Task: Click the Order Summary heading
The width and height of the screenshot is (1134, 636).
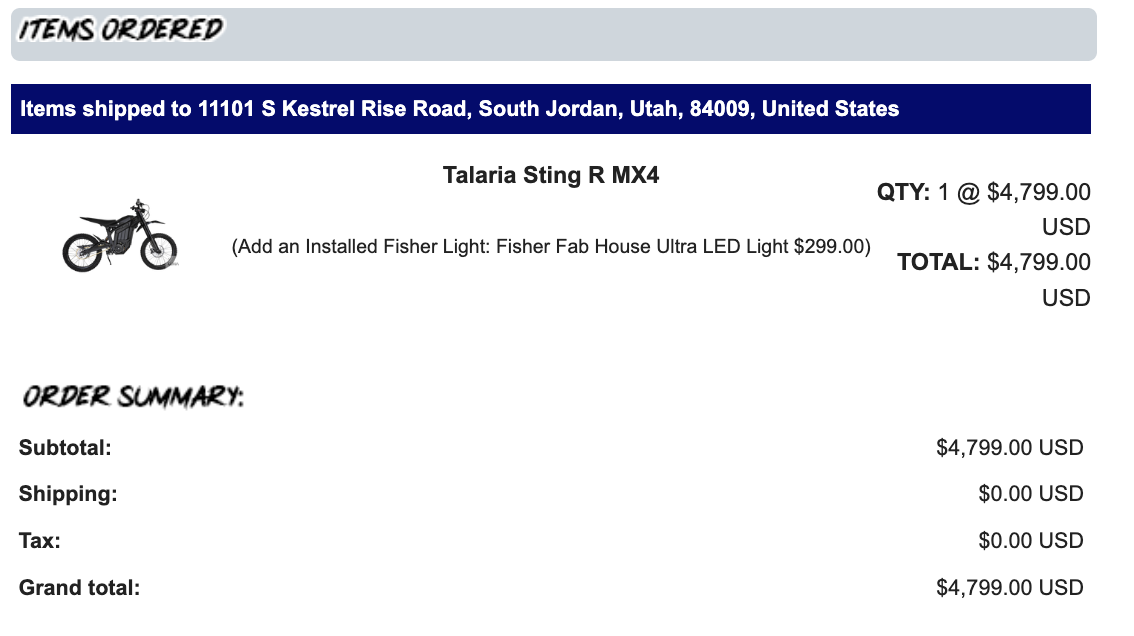Action: tap(133, 397)
